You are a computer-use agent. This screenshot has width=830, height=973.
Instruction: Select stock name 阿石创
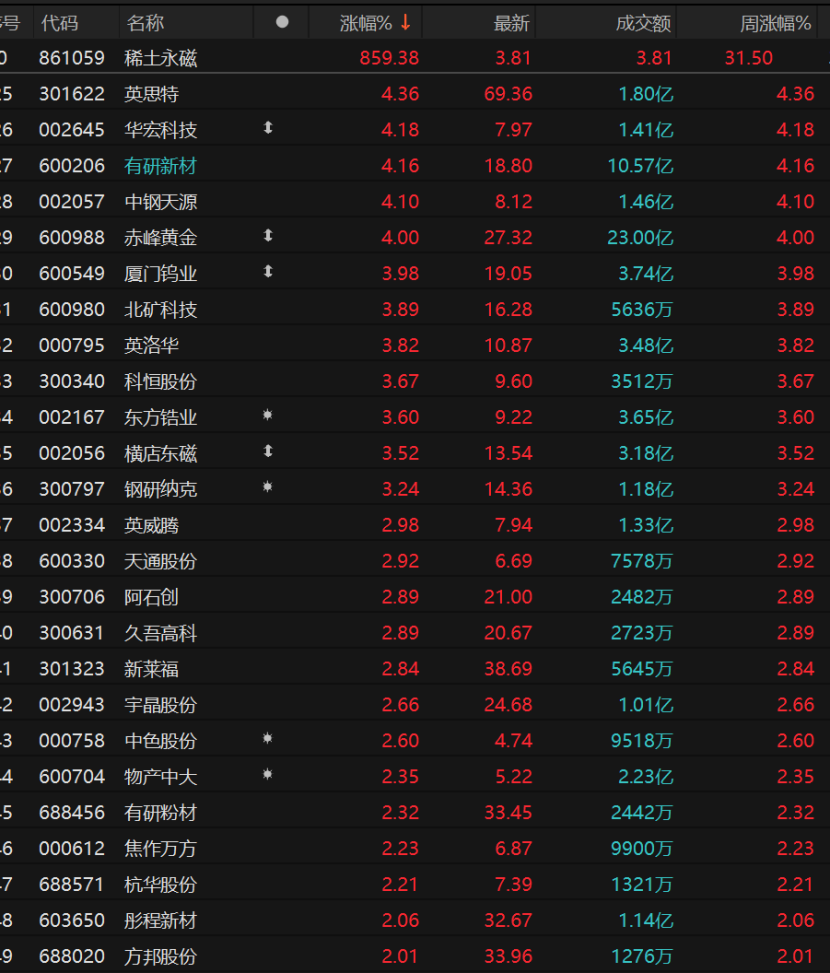point(151,597)
